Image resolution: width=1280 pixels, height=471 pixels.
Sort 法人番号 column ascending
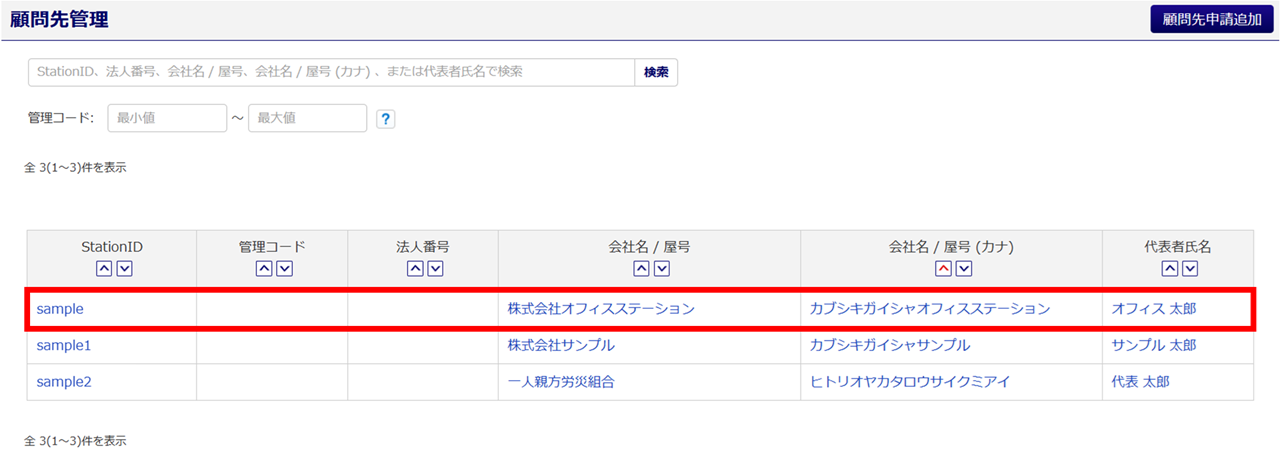(x=414, y=268)
